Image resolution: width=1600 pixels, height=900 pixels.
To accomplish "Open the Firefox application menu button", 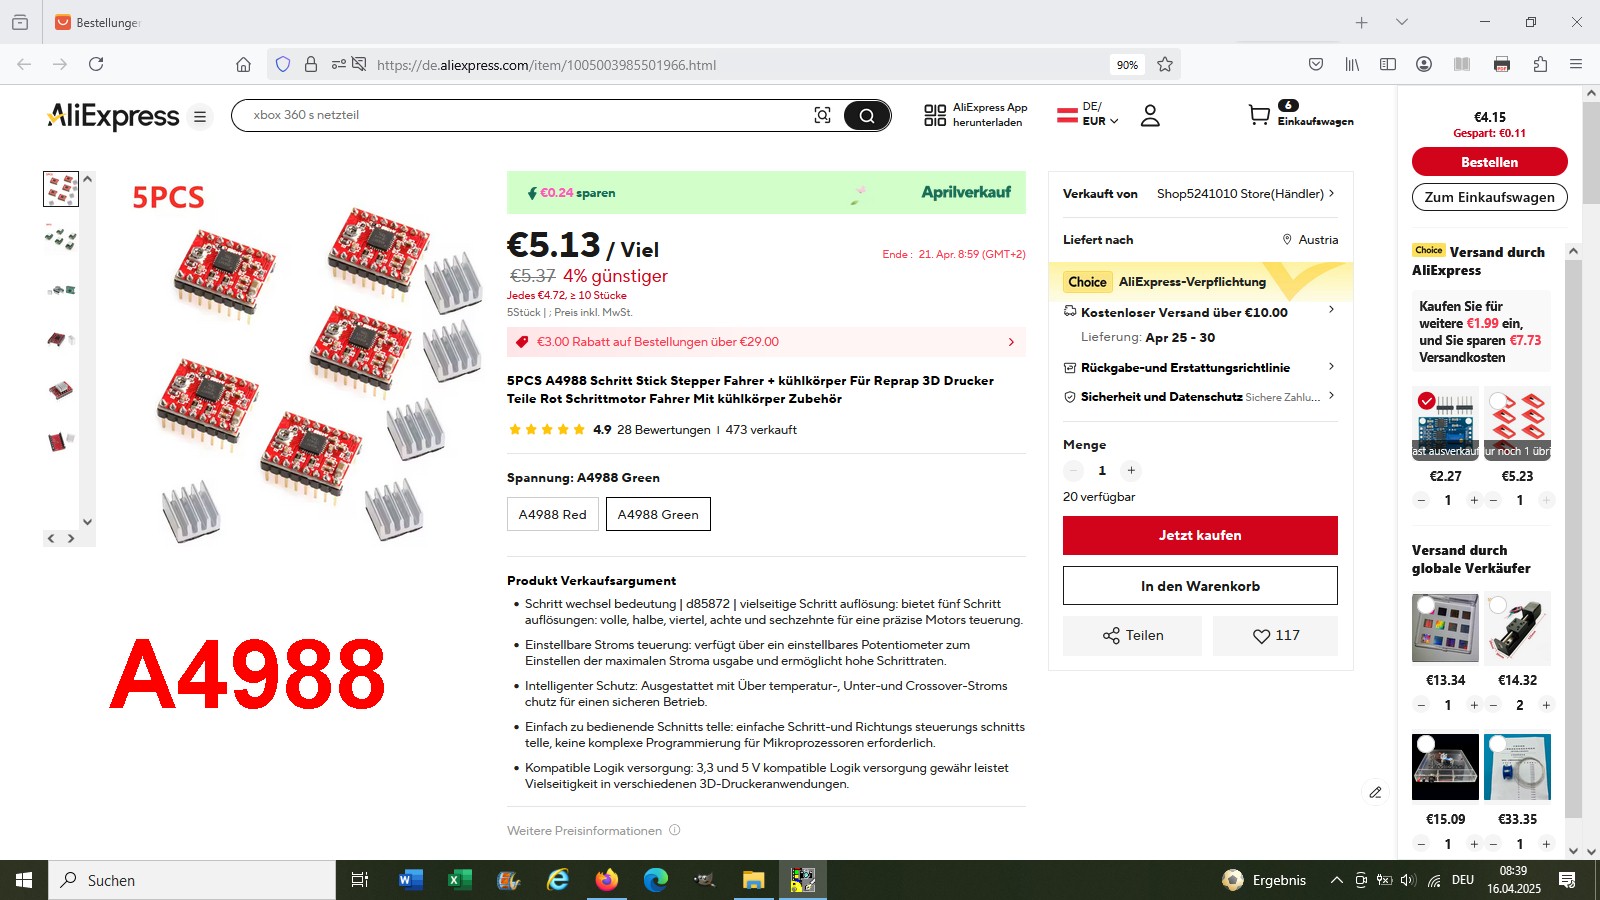I will coord(1576,64).
